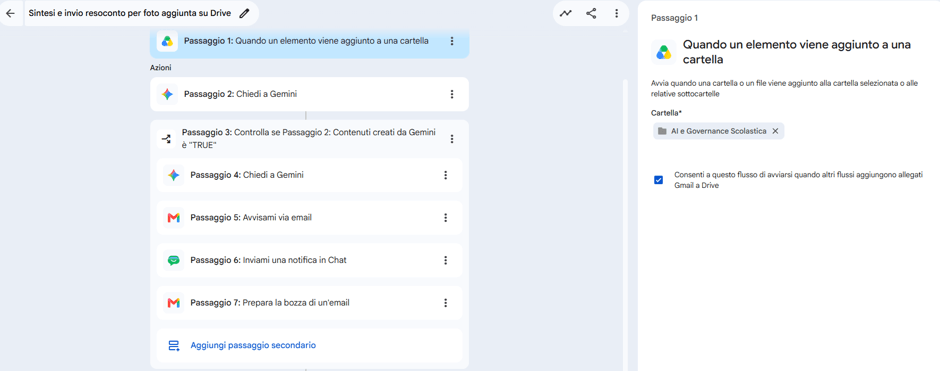Open three-dot menu for Passaggio 5
Viewport: 940px width, 371px height.
[445, 218]
